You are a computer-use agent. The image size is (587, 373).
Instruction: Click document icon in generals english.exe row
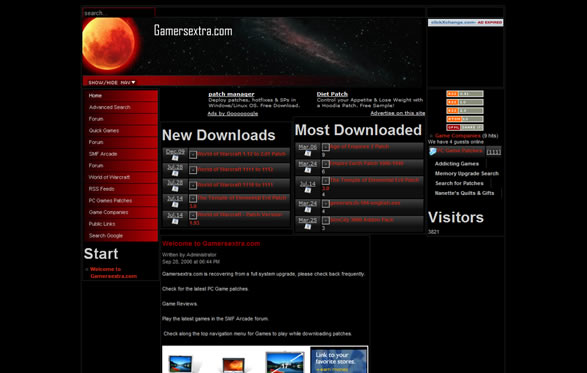pos(308,209)
